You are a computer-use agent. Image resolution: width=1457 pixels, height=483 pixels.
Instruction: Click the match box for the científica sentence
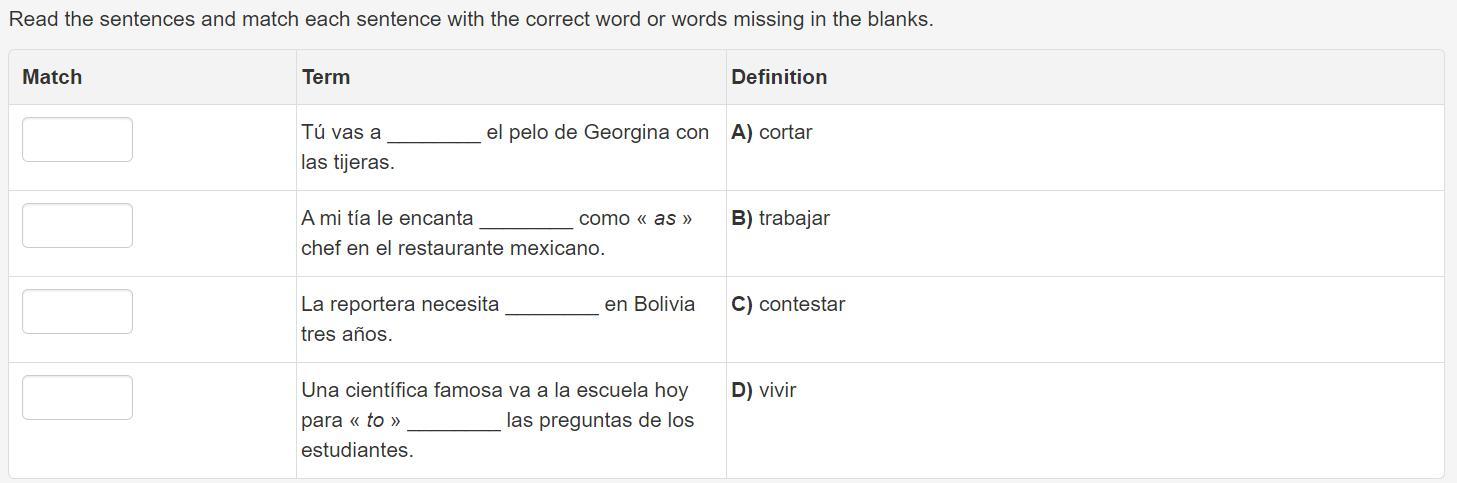click(x=77, y=397)
